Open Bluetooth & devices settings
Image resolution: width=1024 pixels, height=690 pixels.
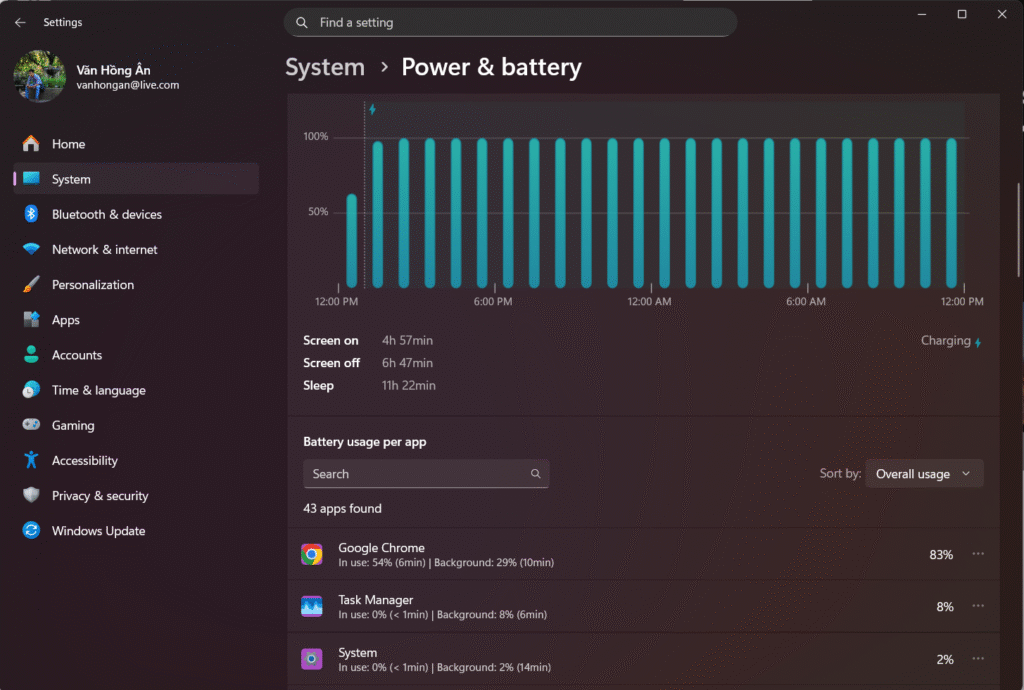(106, 214)
